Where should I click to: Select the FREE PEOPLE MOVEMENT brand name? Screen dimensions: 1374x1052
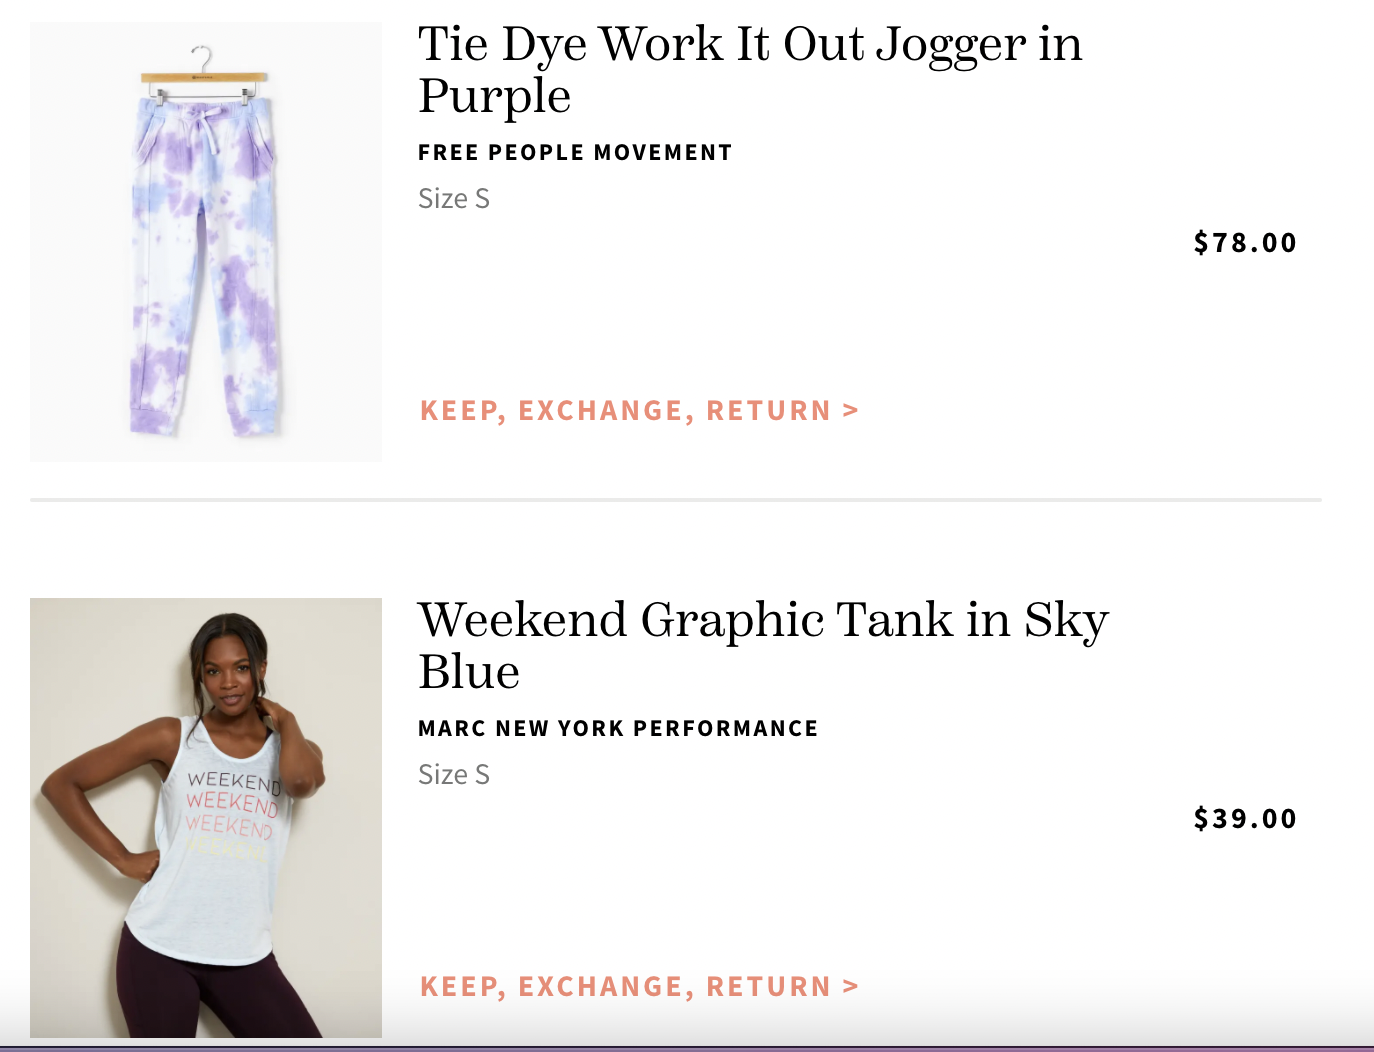[x=574, y=152]
